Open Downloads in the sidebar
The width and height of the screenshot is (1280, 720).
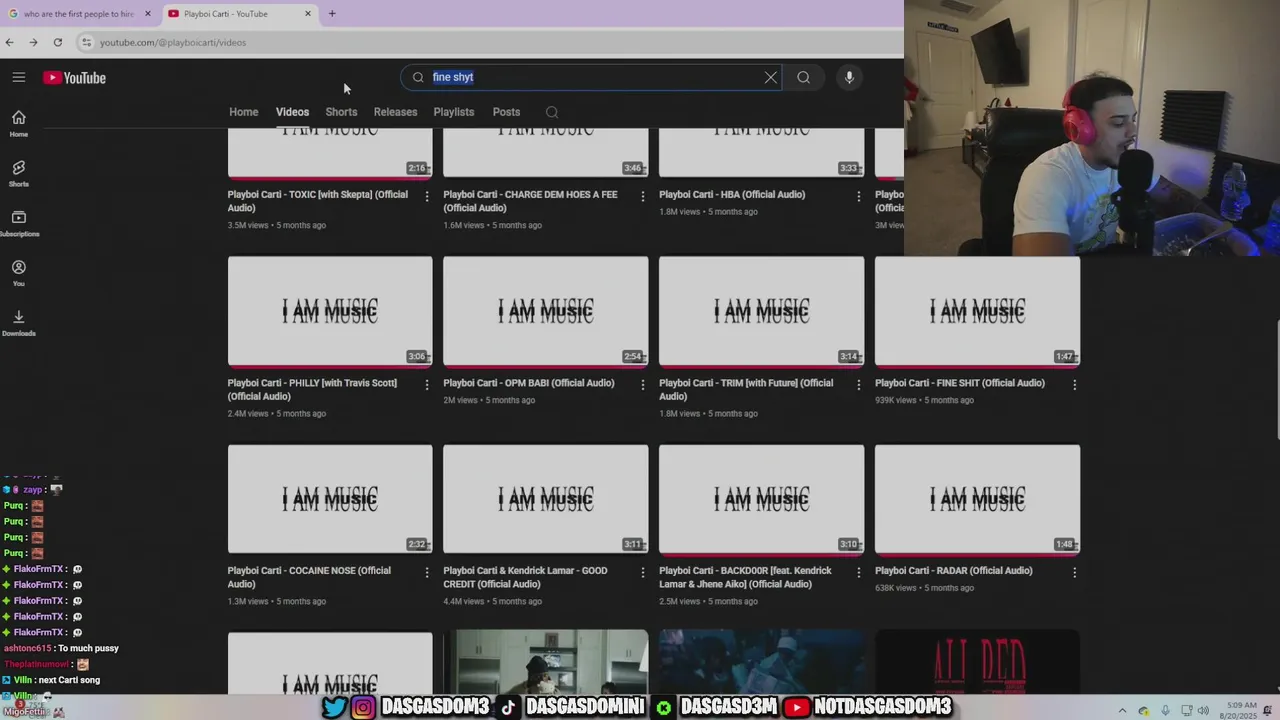coord(19,323)
